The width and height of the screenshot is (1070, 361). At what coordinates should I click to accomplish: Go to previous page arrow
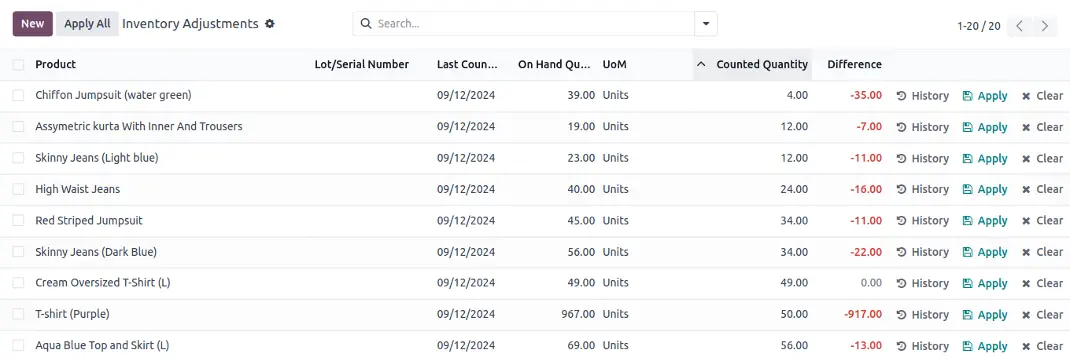click(x=1020, y=26)
